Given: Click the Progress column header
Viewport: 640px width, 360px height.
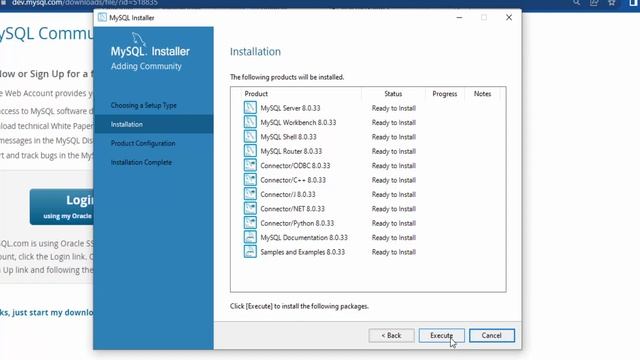Looking at the screenshot, I should tap(444, 94).
